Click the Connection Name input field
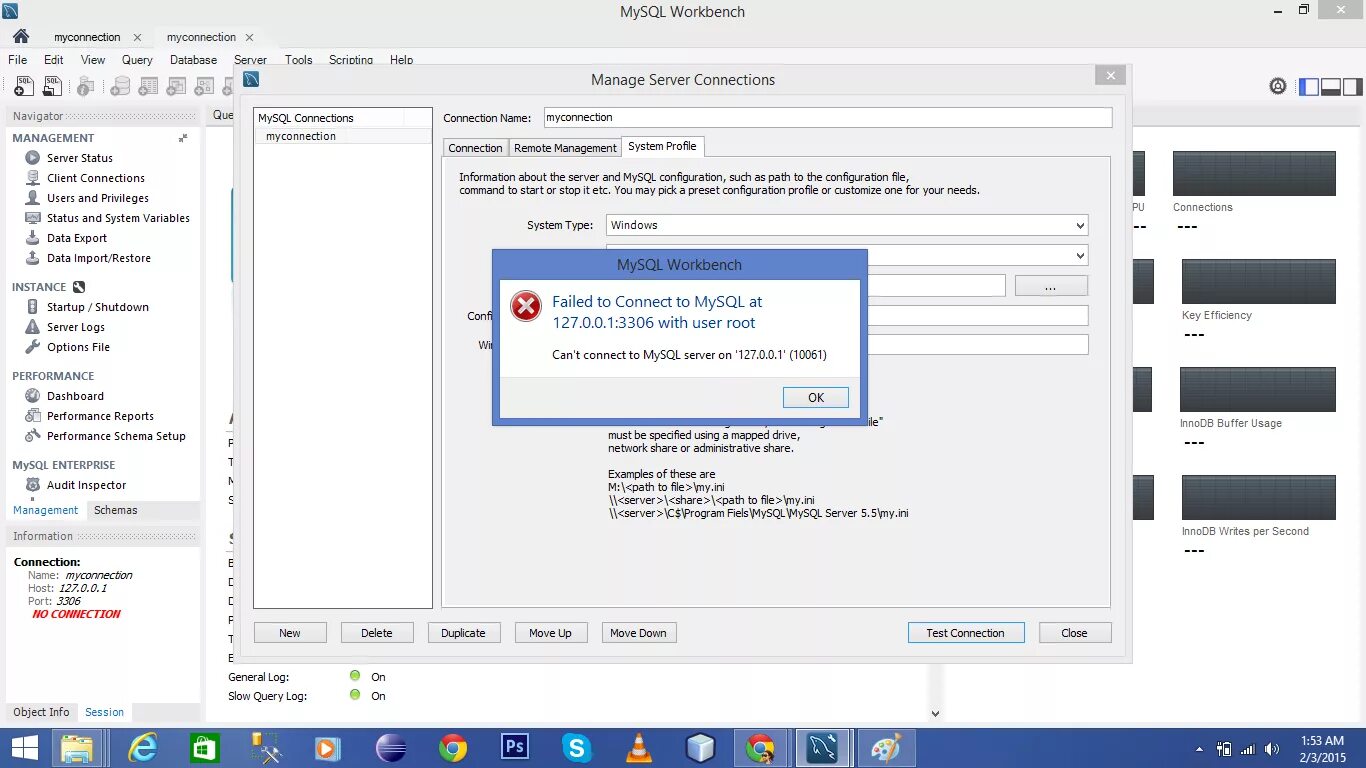This screenshot has height=768, width=1366. pyautogui.click(x=828, y=118)
